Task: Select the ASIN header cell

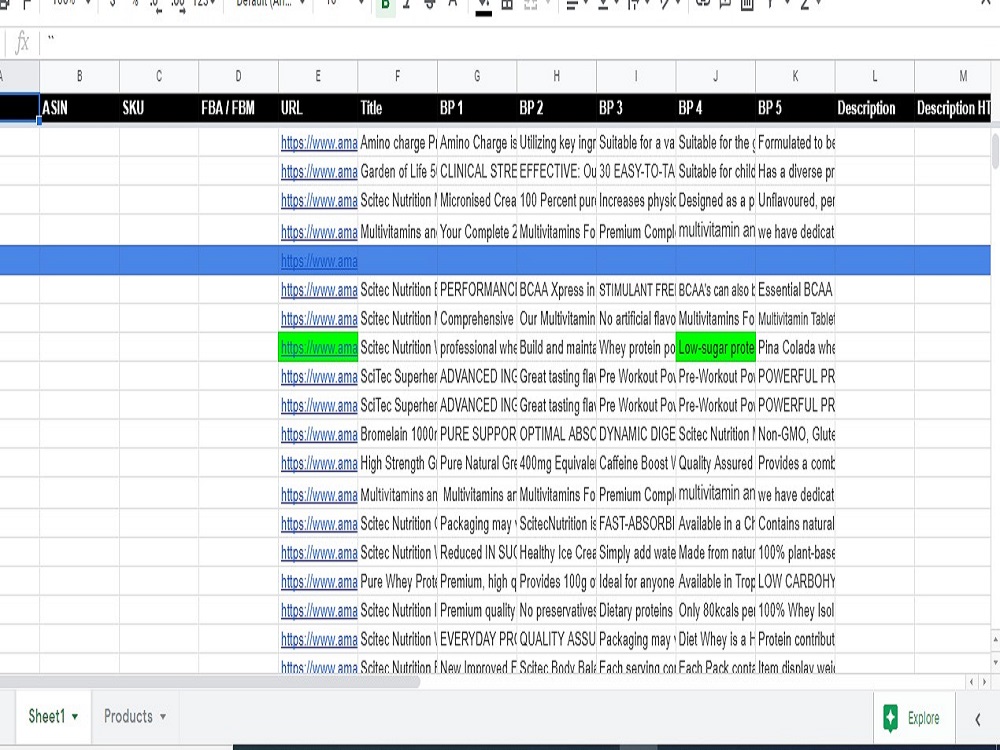Action: pyautogui.click(x=79, y=108)
